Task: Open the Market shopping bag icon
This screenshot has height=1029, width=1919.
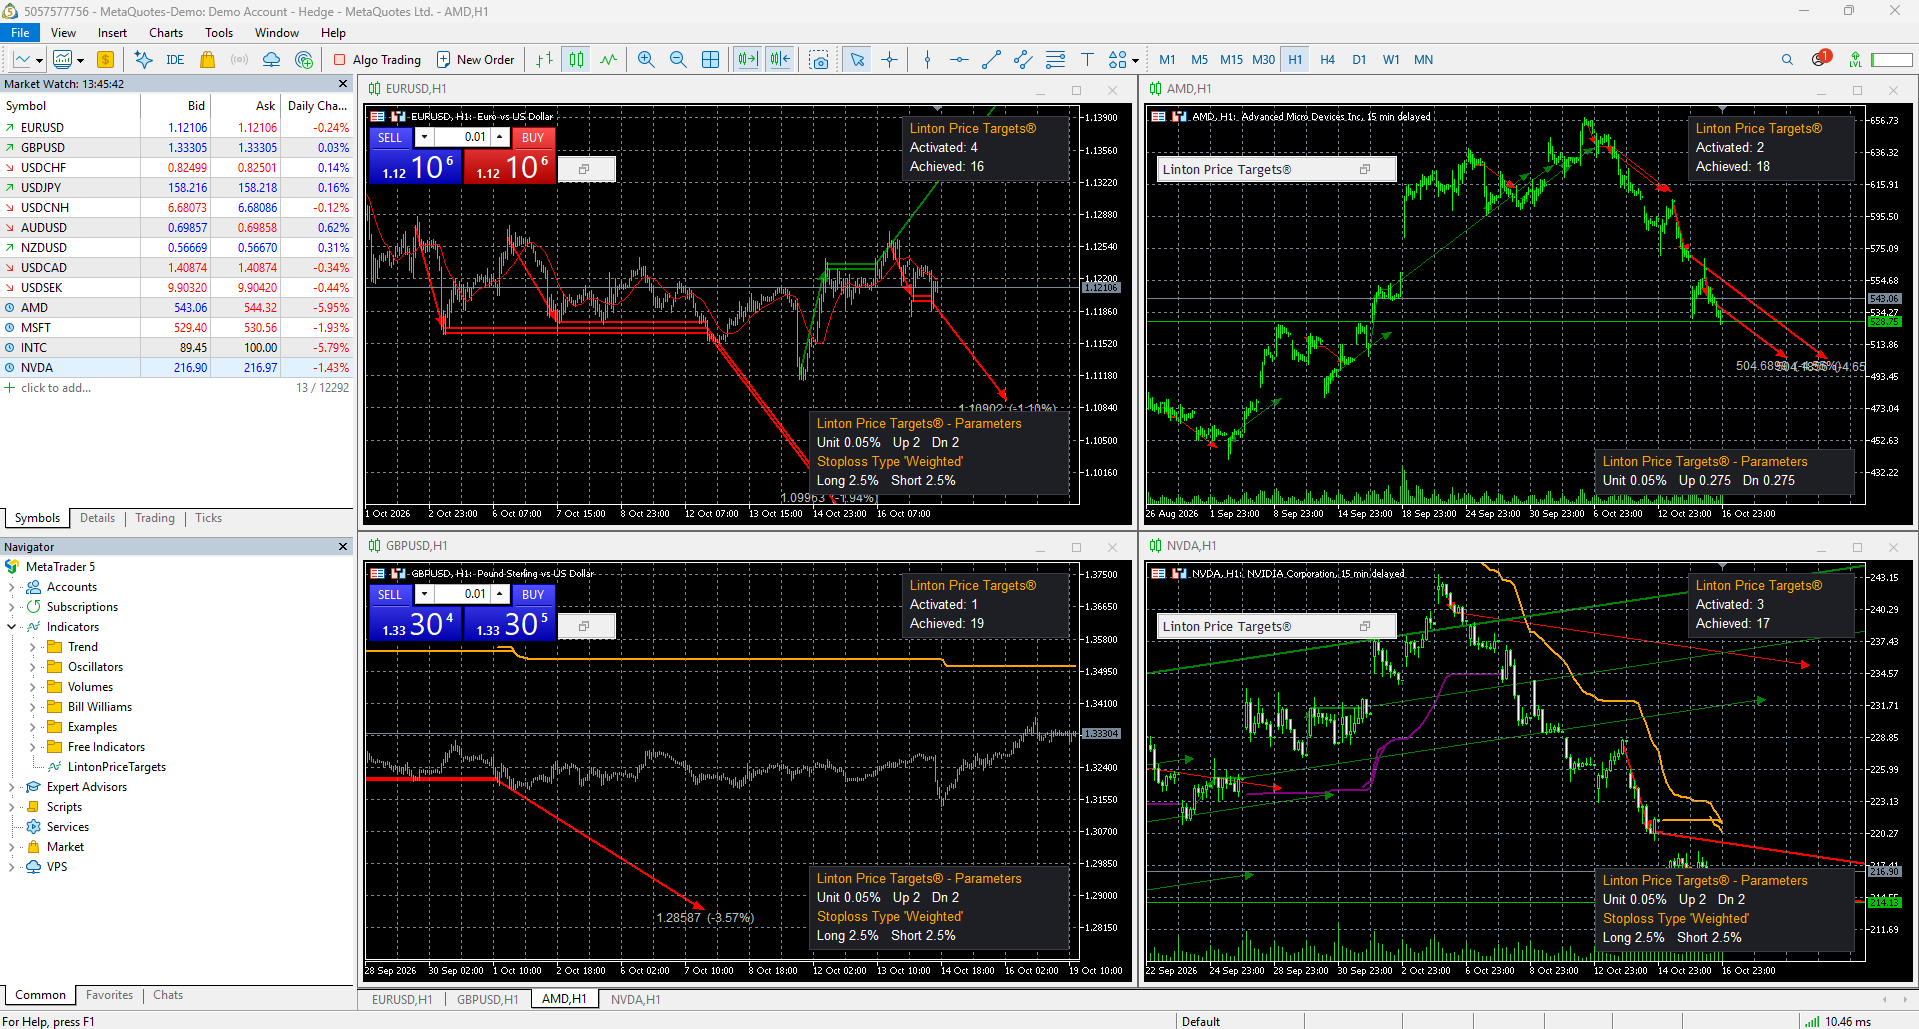Action: click(x=208, y=60)
